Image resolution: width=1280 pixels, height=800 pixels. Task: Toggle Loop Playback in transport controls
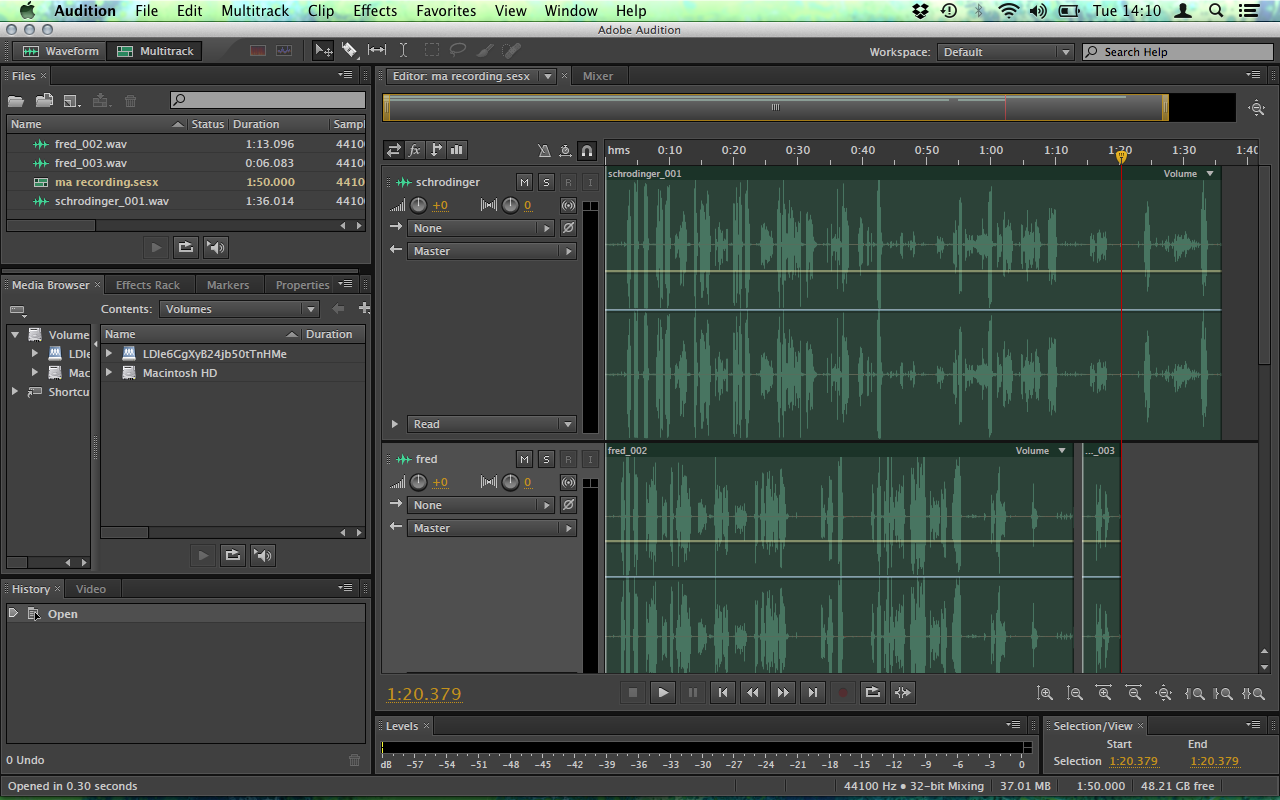(873, 692)
